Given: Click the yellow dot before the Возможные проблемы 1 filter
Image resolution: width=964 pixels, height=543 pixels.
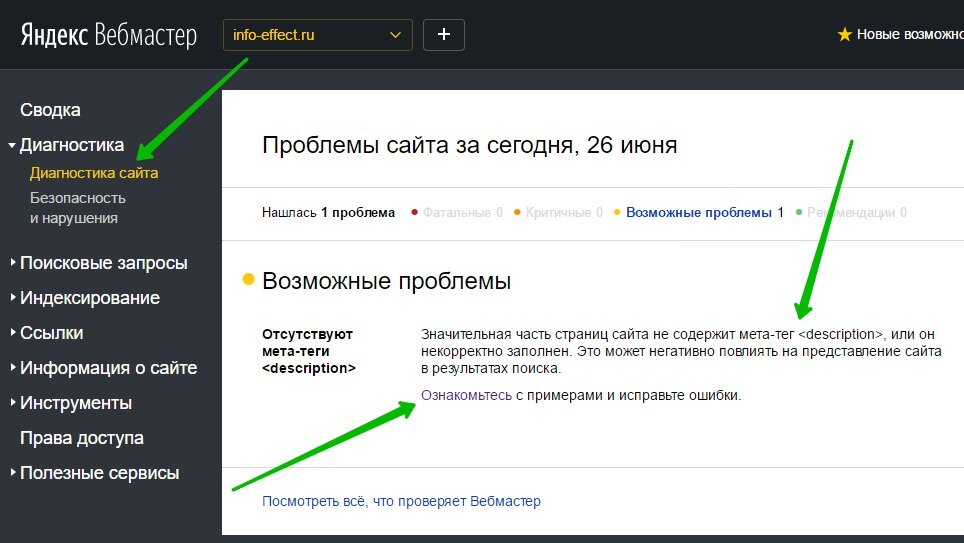Looking at the screenshot, I should [617, 212].
